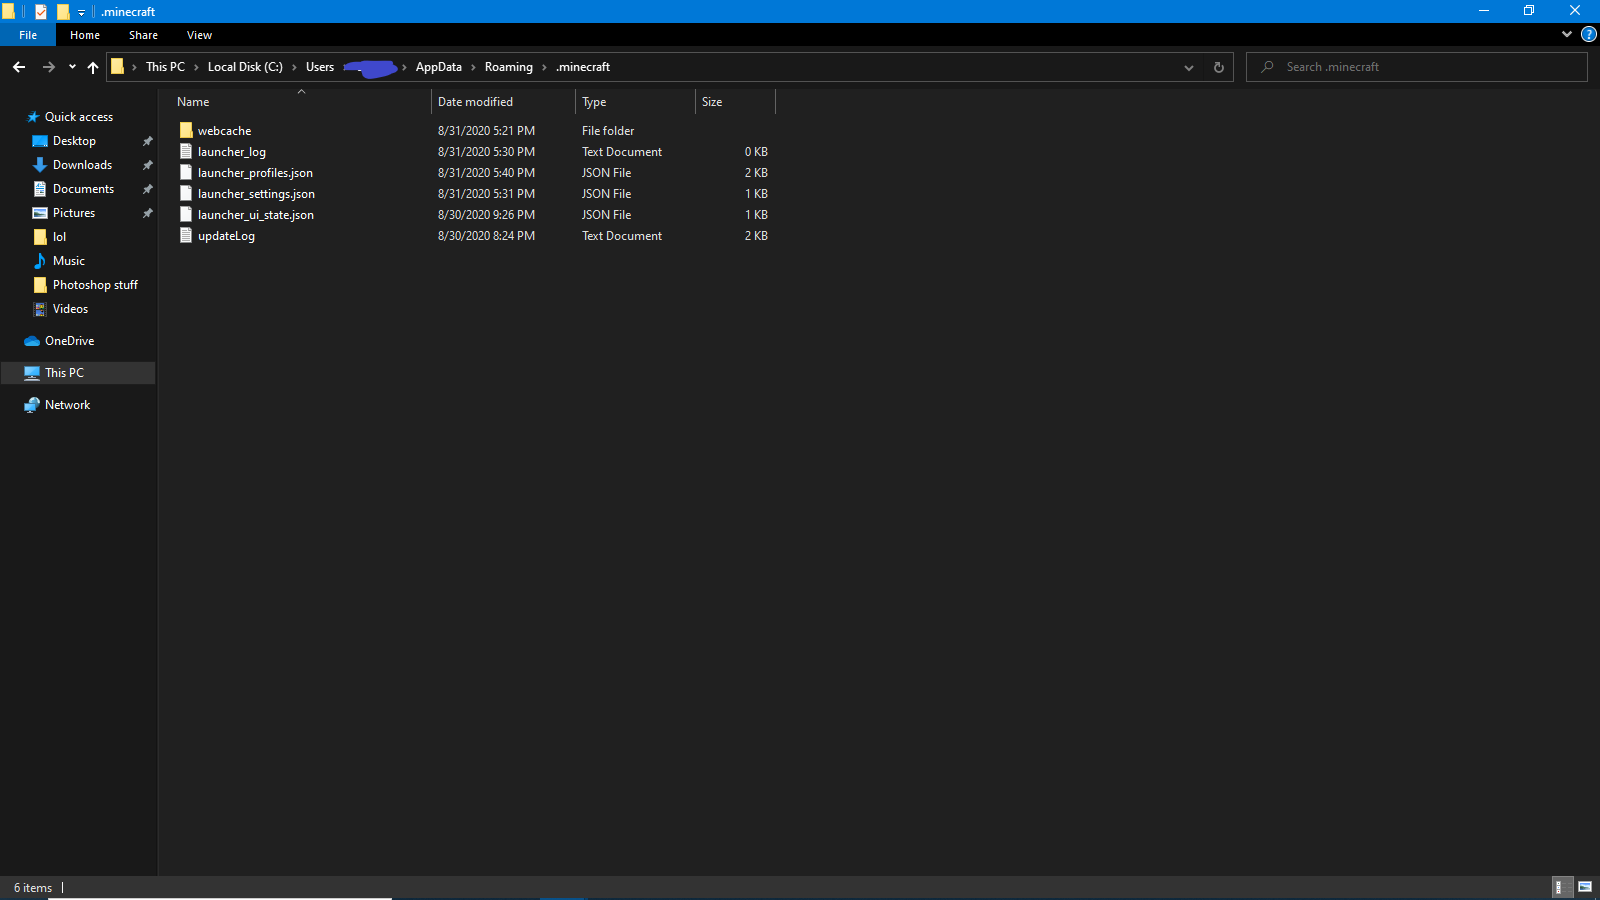Sort files by Date modified column
Viewport: 1600px width, 900px height.
(x=475, y=102)
